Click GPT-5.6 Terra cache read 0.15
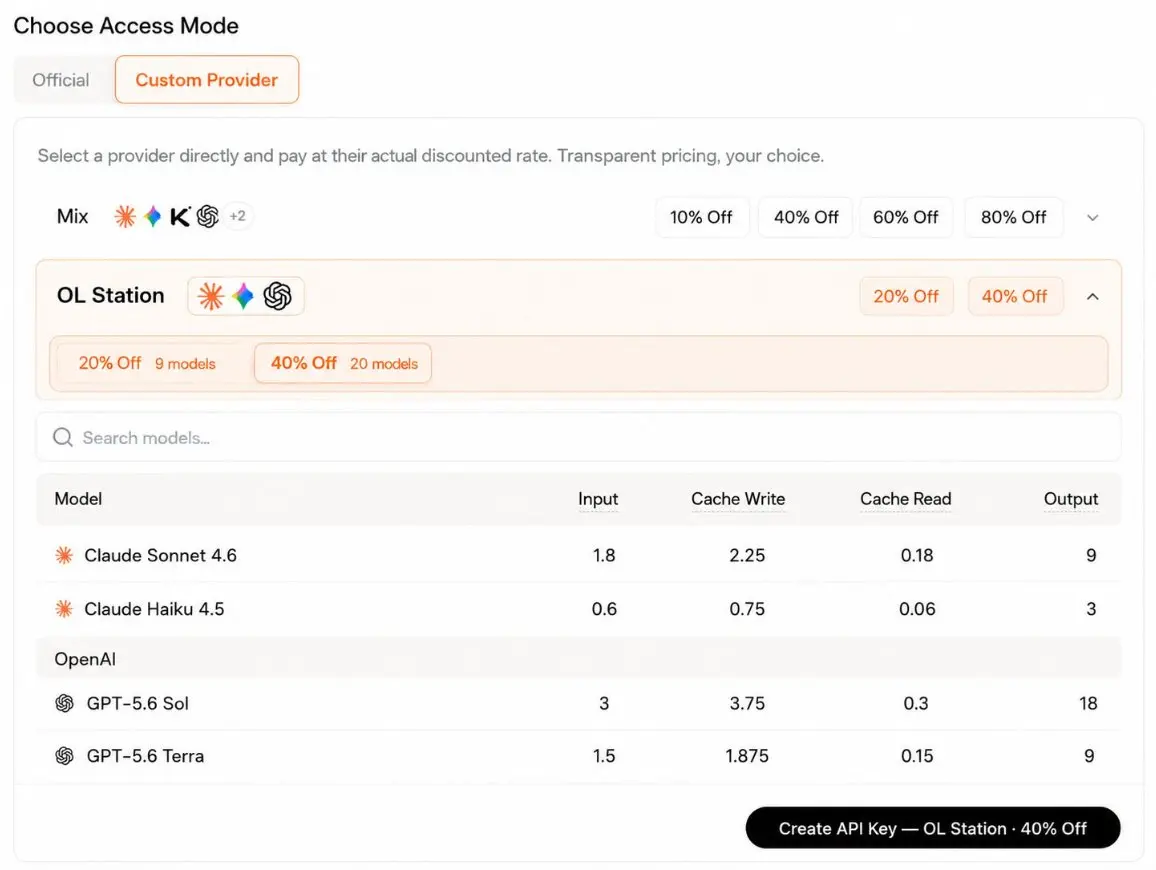1156x870 pixels. [916, 756]
